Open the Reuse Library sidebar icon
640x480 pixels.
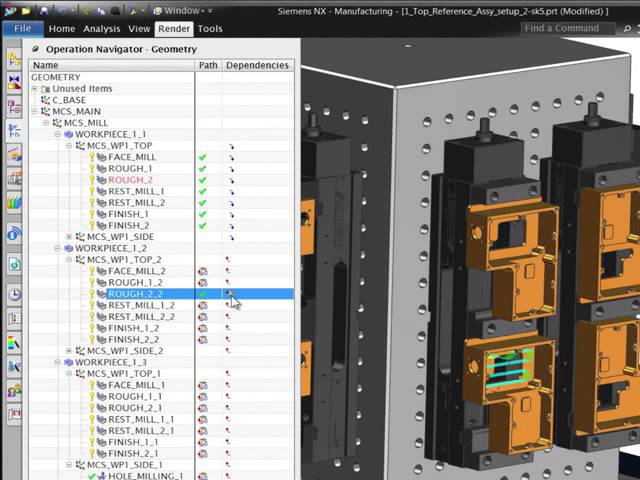pyautogui.click(x=14, y=178)
